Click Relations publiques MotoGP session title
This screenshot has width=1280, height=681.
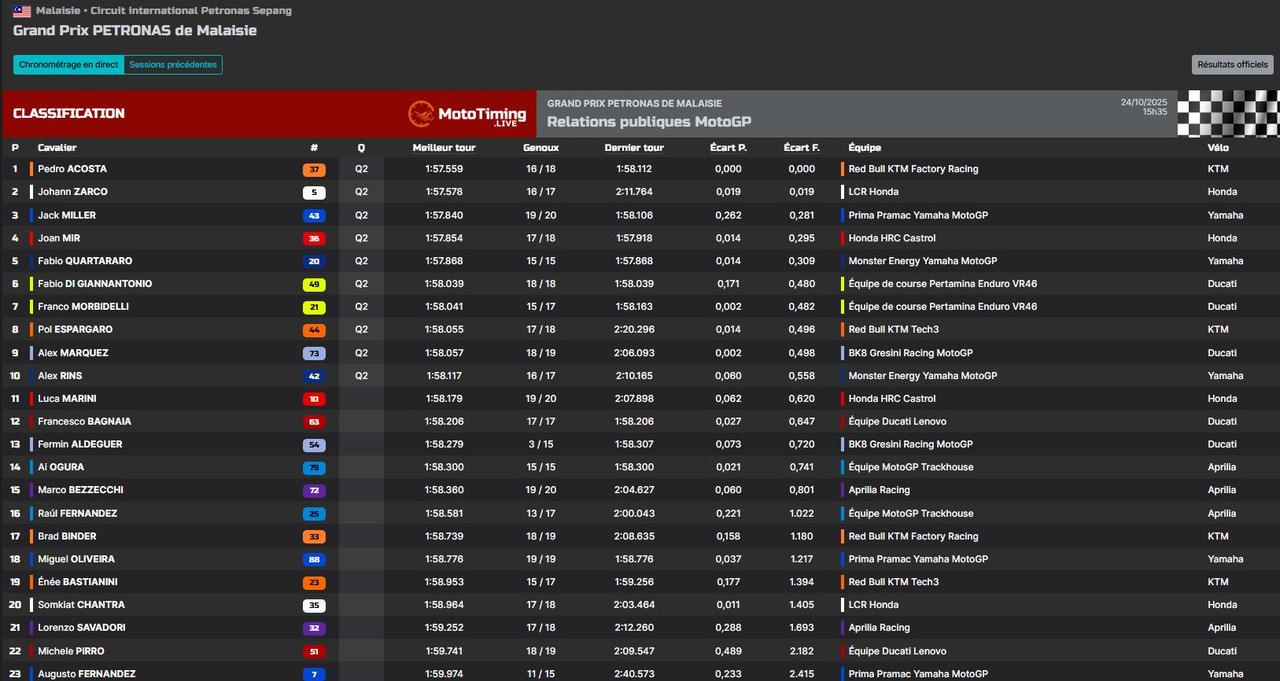(x=649, y=122)
